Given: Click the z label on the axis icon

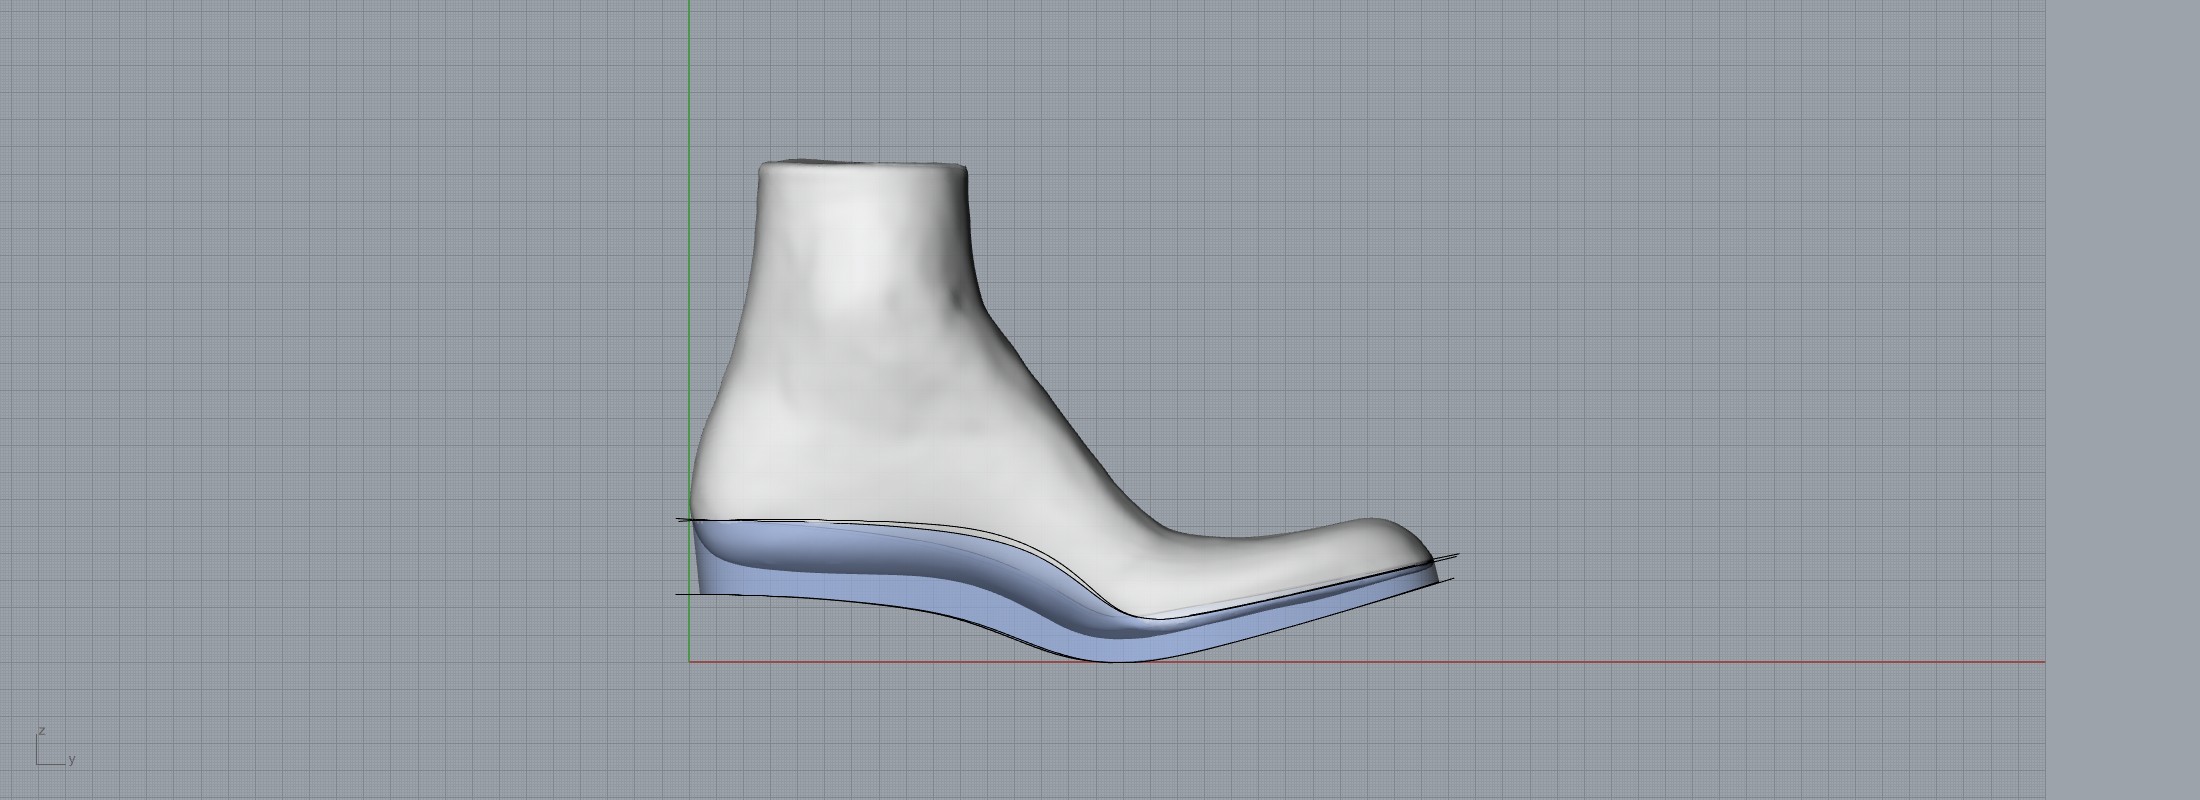Looking at the screenshot, I should tap(41, 731).
